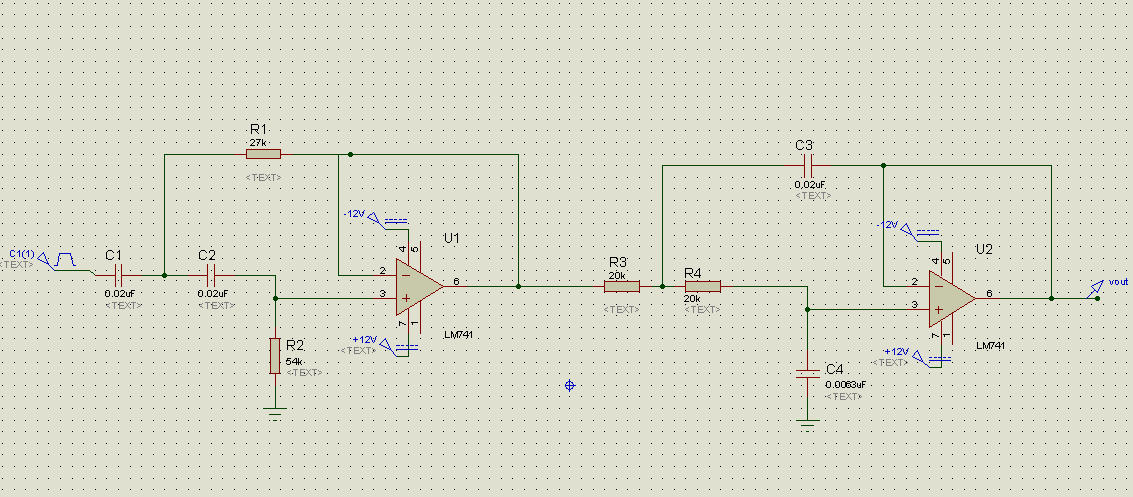Select resistor R1 in the feedback path
Viewport: 1133px width, 497px height.
coord(264,154)
